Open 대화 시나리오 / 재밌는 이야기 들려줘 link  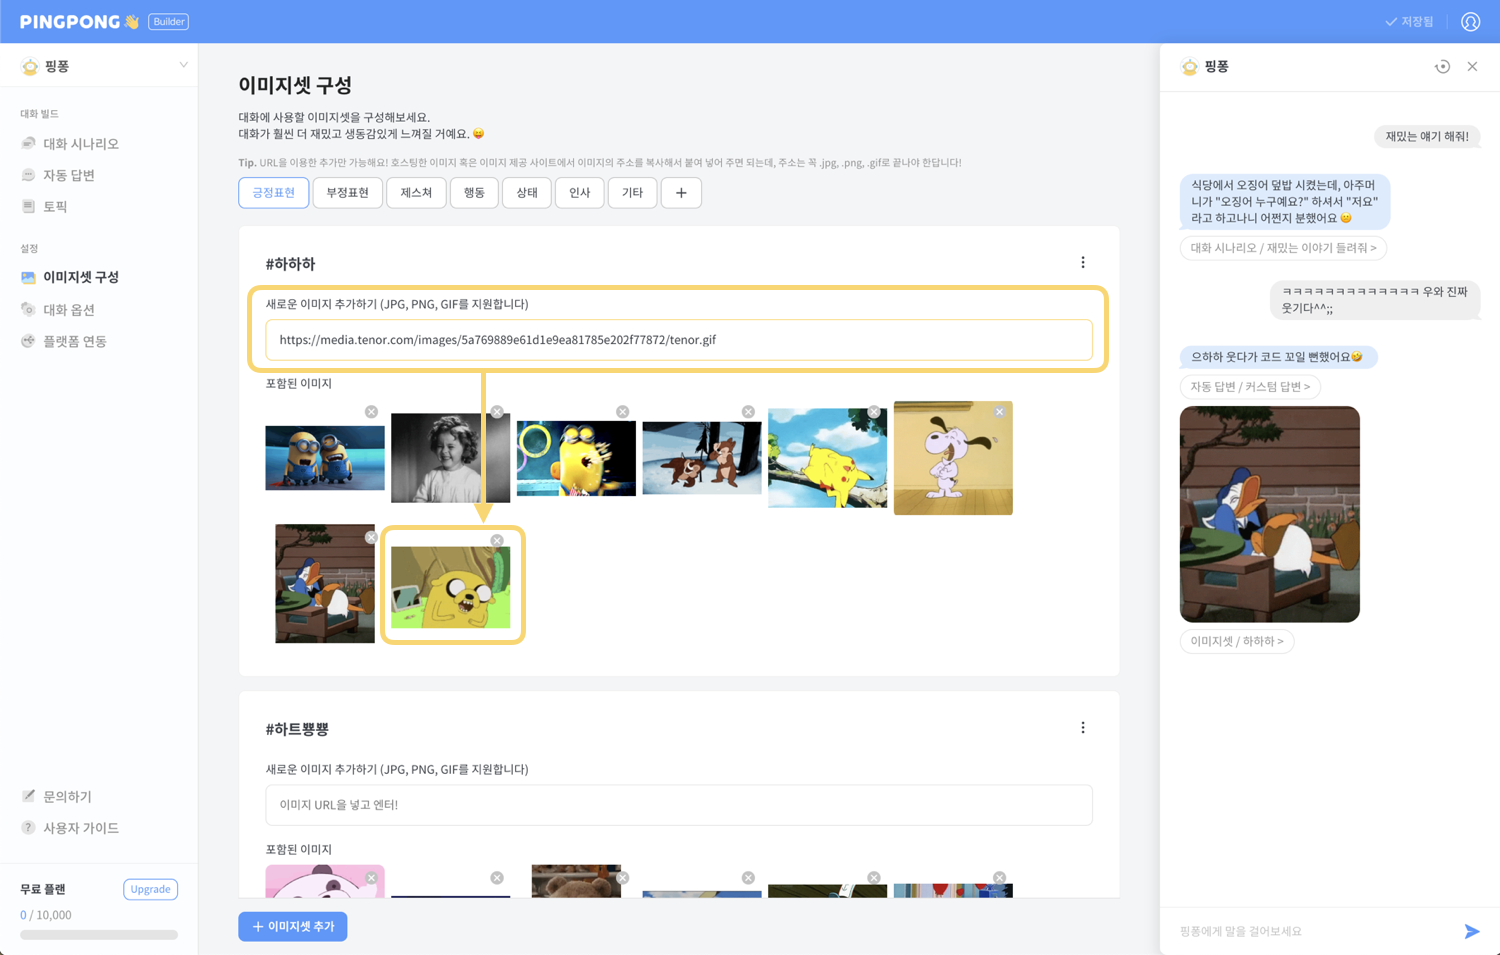click(x=1283, y=248)
